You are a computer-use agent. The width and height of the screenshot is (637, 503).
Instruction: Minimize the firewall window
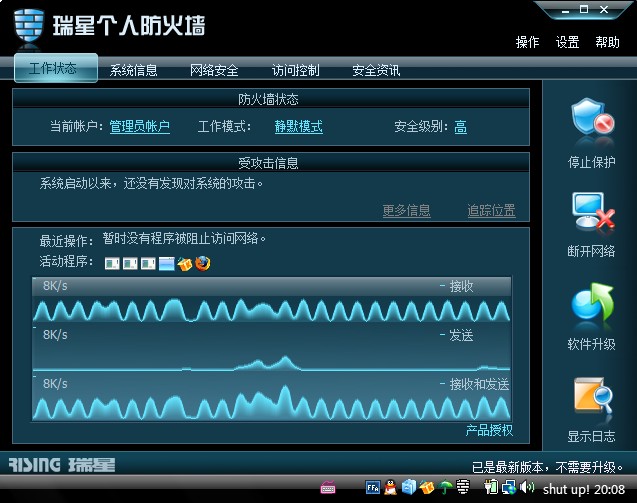[x=566, y=10]
